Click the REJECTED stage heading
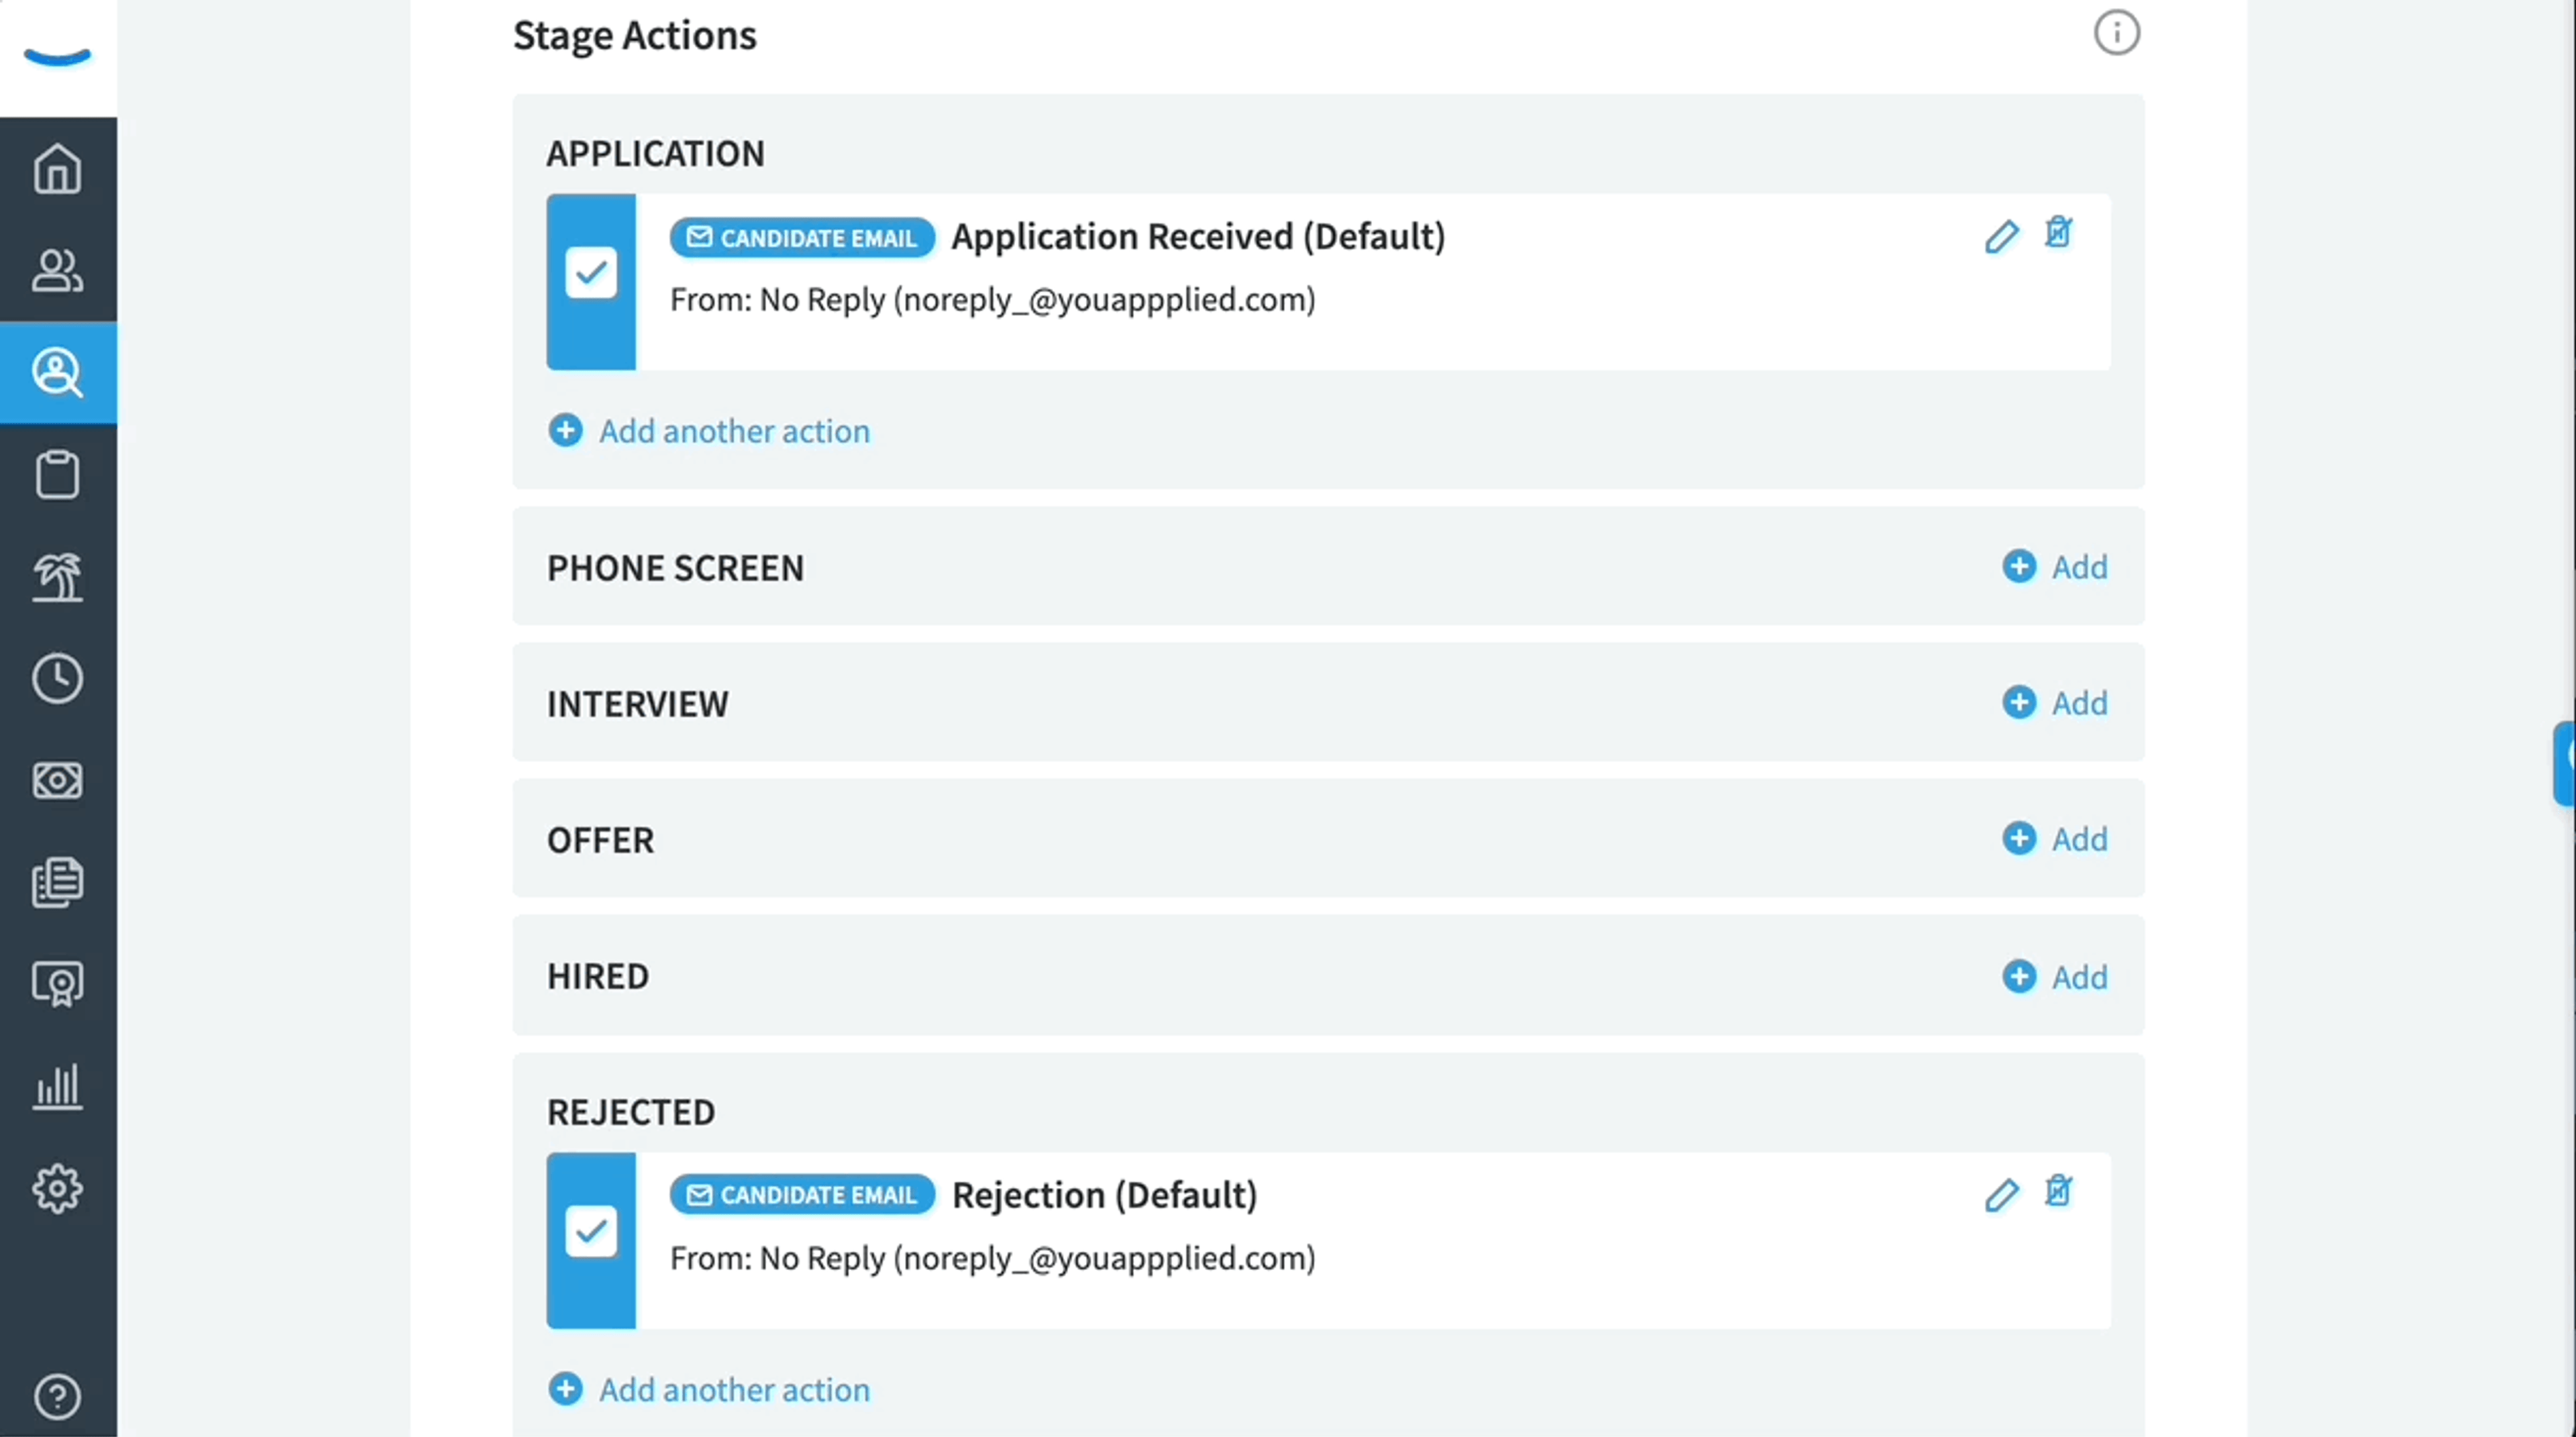The width and height of the screenshot is (2576, 1437). pyautogui.click(x=630, y=1112)
